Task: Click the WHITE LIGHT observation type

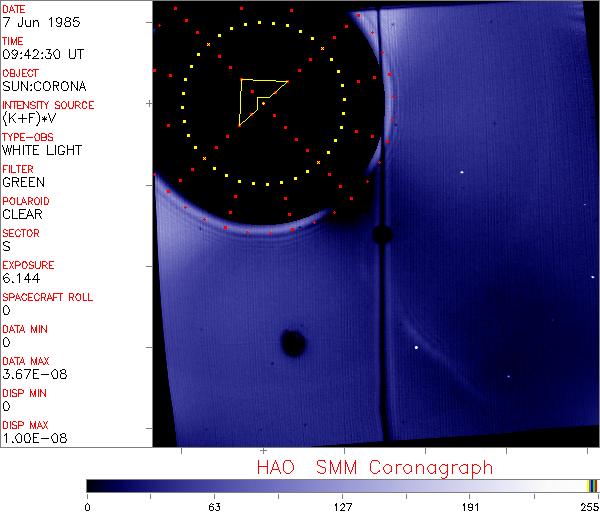Action: click(x=42, y=150)
